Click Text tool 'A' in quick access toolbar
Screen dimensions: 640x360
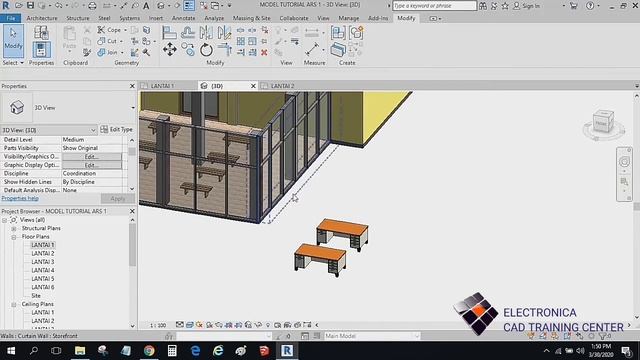click(x=146, y=6)
